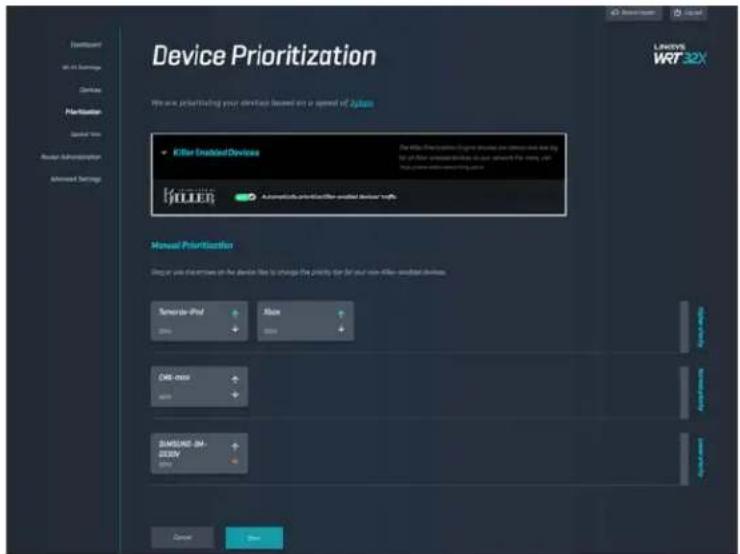Click the up arrow on the Xbox card
Image resolution: width=740 pixels, height=554 pixels.
point(341,313)
